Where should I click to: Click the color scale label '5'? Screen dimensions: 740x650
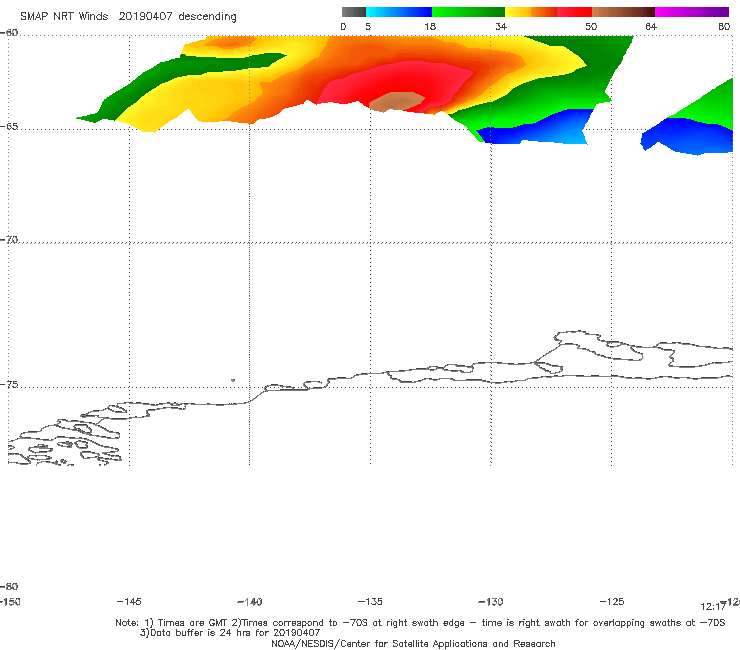click(x=368, y=26)
